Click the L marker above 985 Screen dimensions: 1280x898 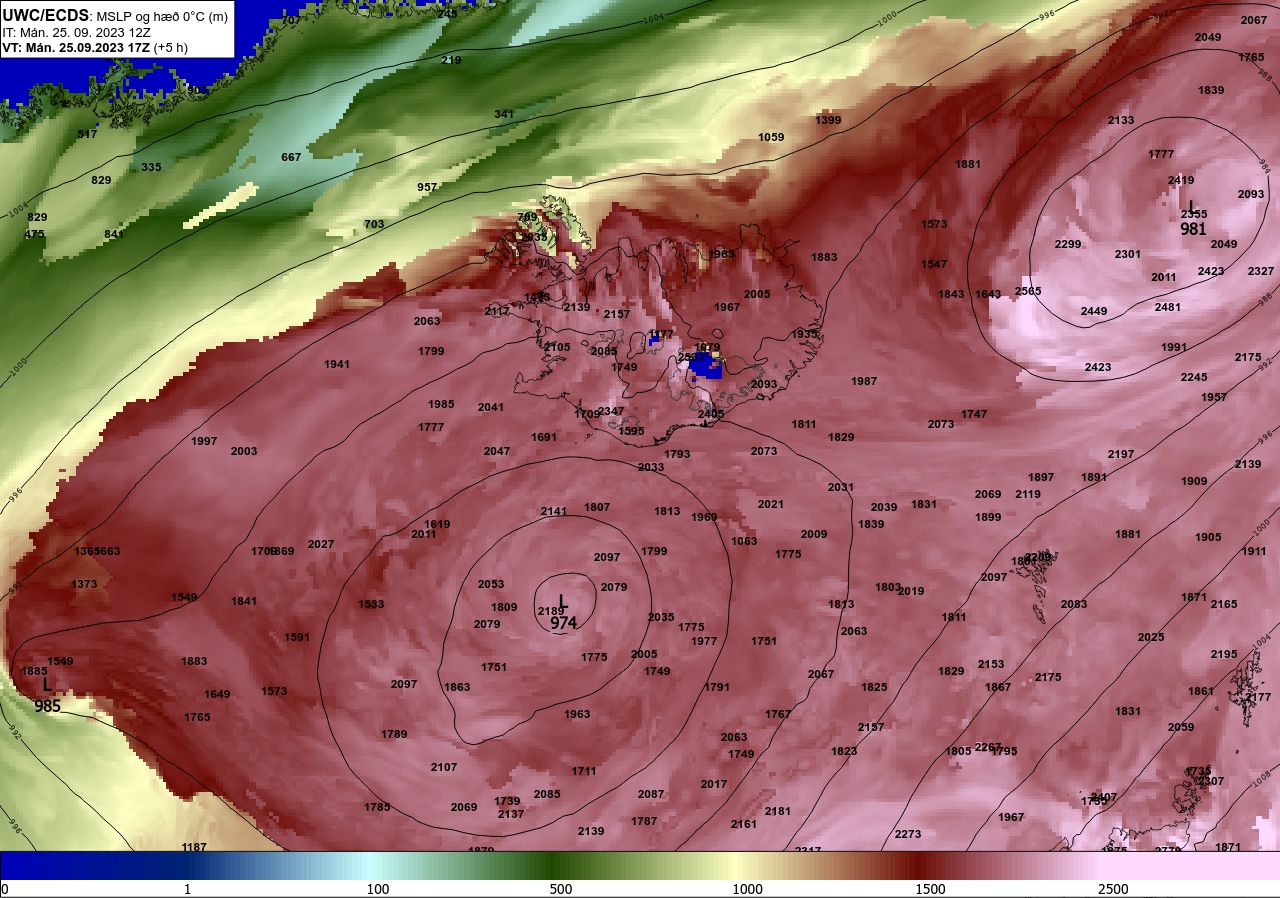click(47, 685)
